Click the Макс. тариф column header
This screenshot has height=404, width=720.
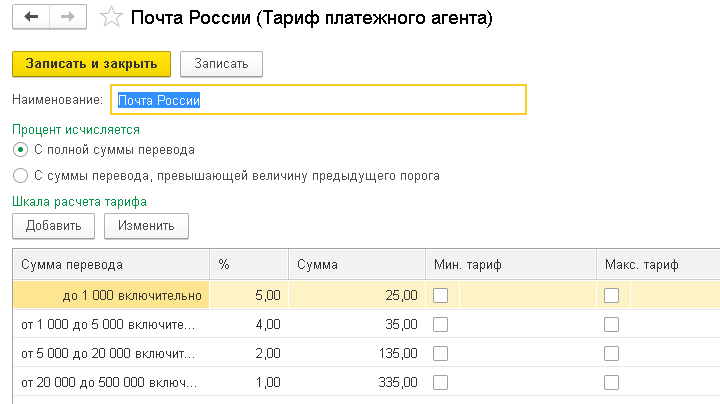tap(658, 264)
